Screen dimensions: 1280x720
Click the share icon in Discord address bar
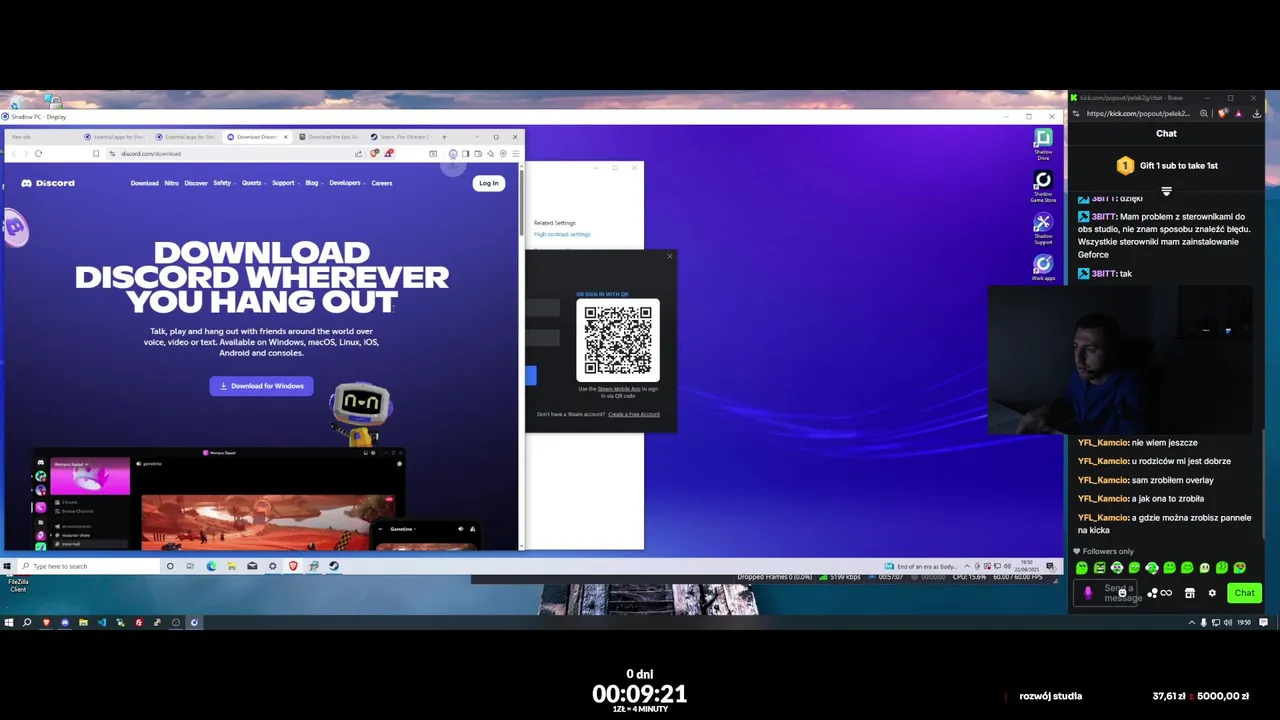358,154
